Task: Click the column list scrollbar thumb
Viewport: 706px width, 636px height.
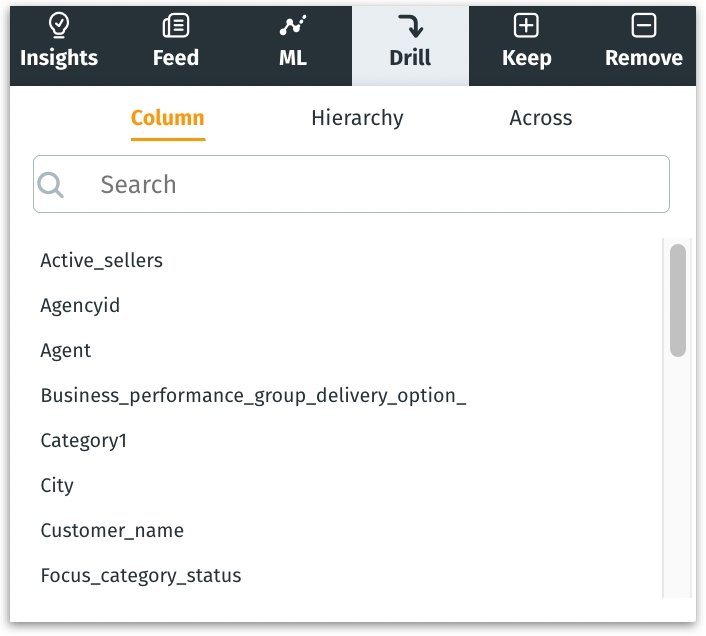Action: click(x=678, y=300)
